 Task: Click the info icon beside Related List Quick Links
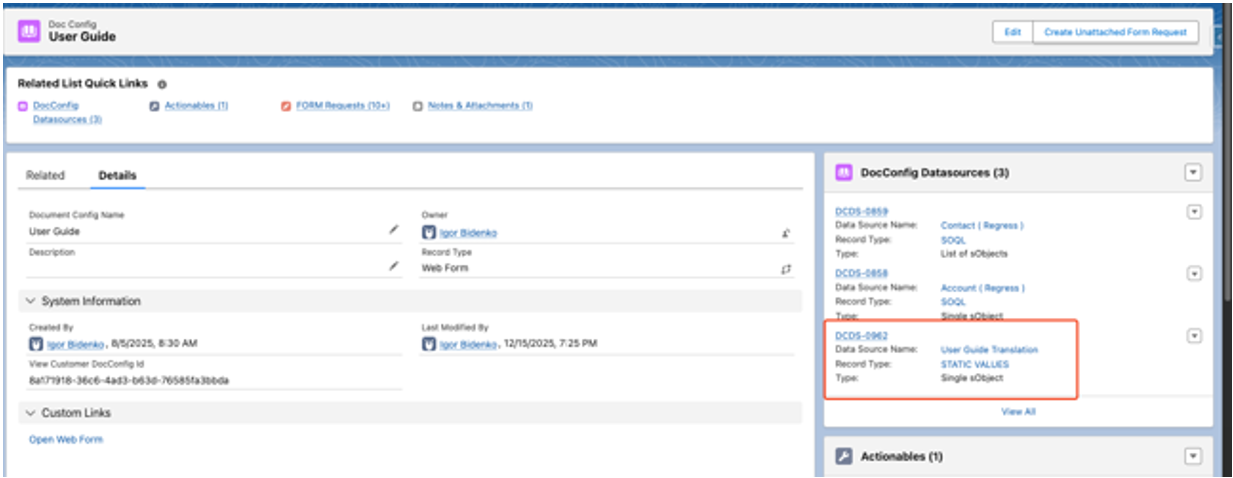pos(162,85)
